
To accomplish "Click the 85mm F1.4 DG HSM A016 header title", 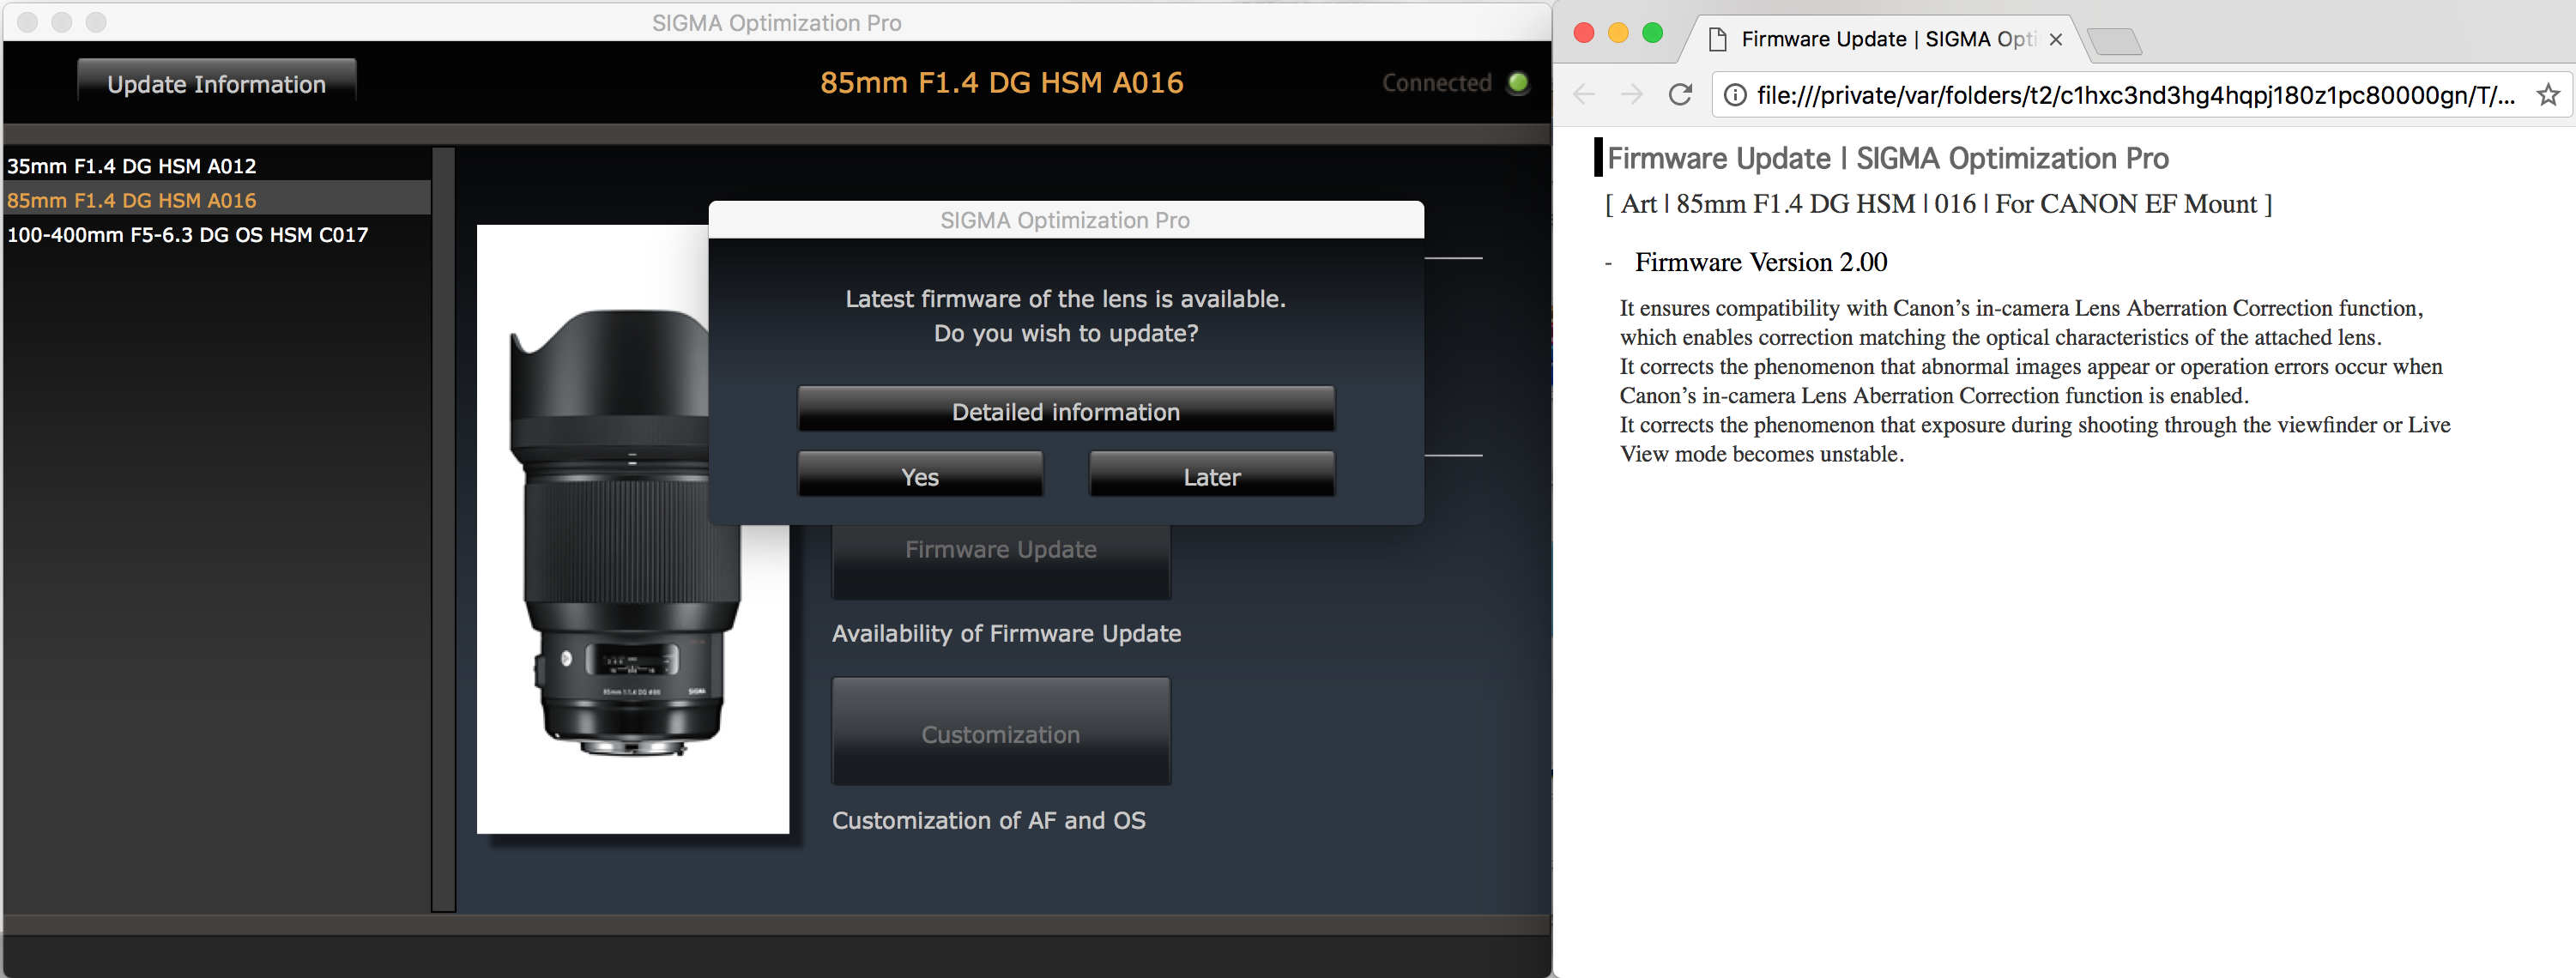I will coord(1001,82).
